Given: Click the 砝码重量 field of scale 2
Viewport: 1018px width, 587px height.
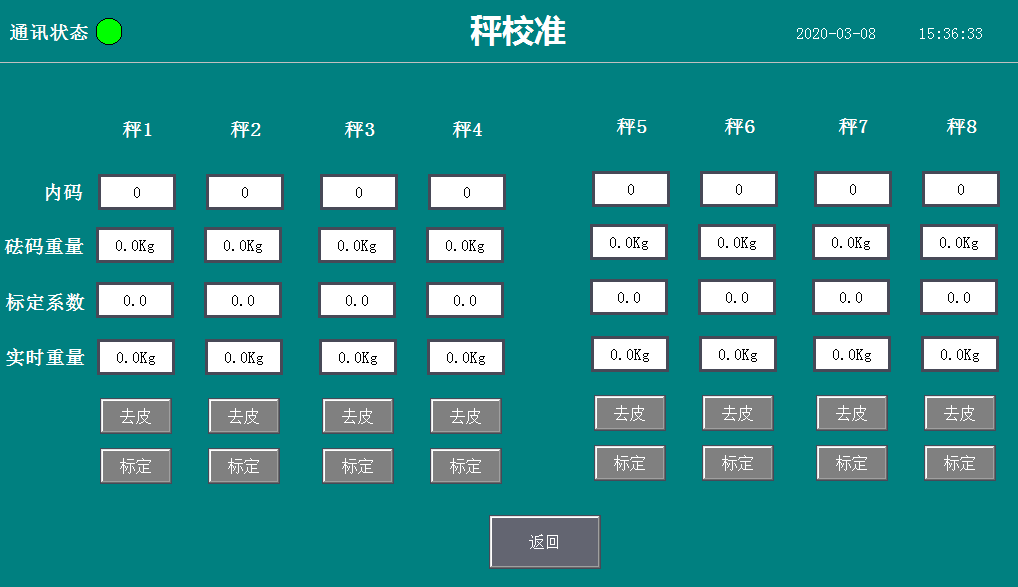Looking at the screenshot, I should (243, 245).
